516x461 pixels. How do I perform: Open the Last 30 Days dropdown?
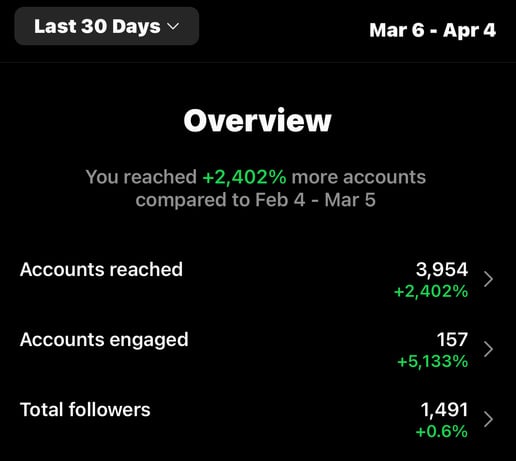pyautogui.click(x=107, y=26)
